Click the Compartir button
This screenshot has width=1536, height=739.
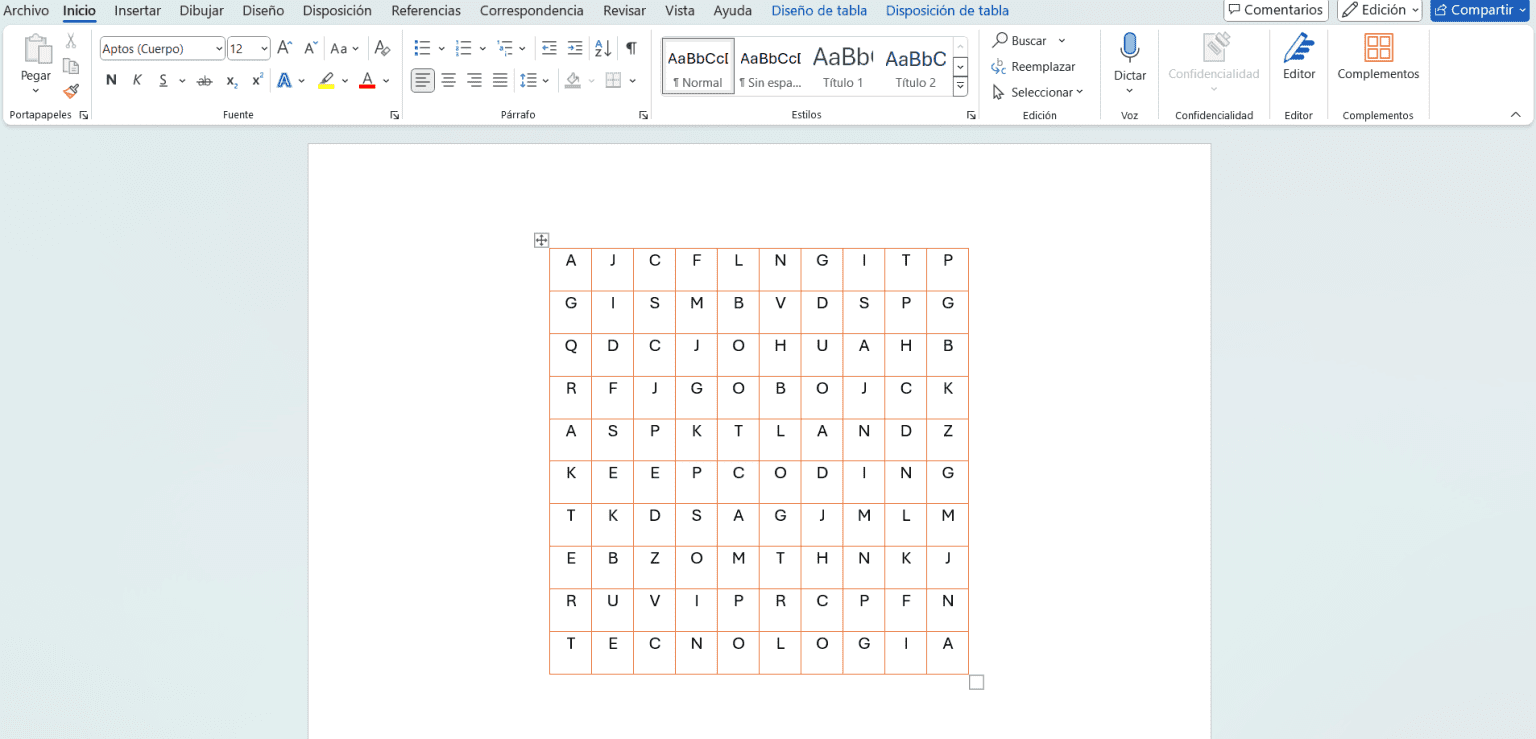[1480, 10]
